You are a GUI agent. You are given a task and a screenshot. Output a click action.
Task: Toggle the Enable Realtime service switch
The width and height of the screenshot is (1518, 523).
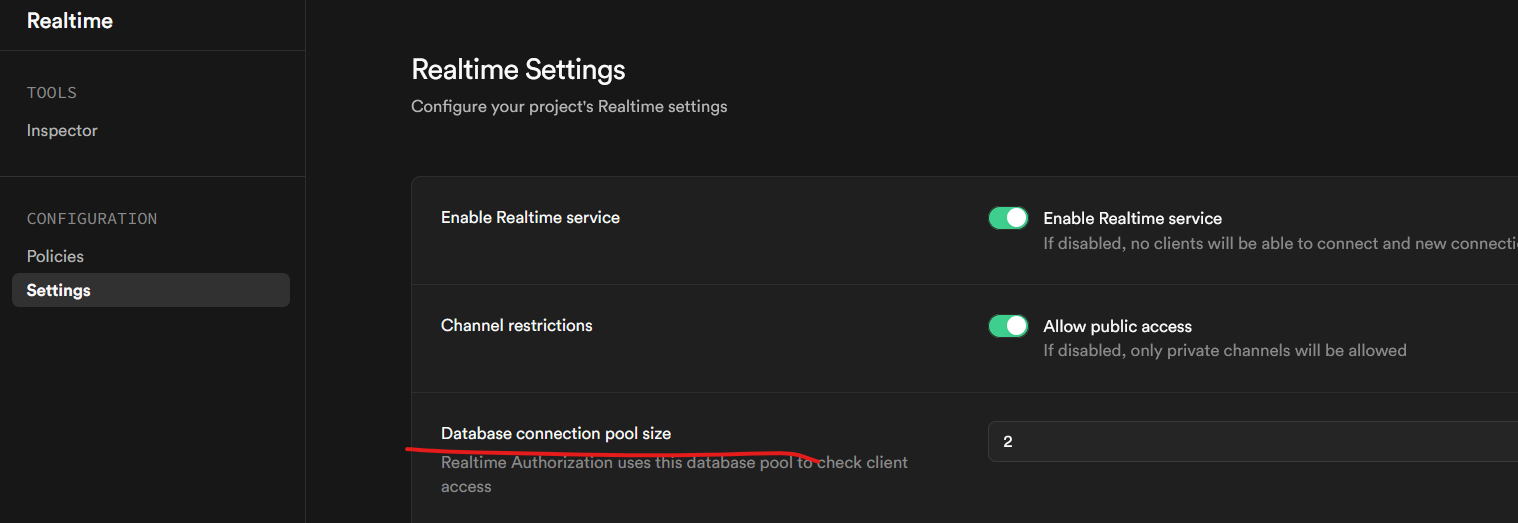click(1008, 218)
